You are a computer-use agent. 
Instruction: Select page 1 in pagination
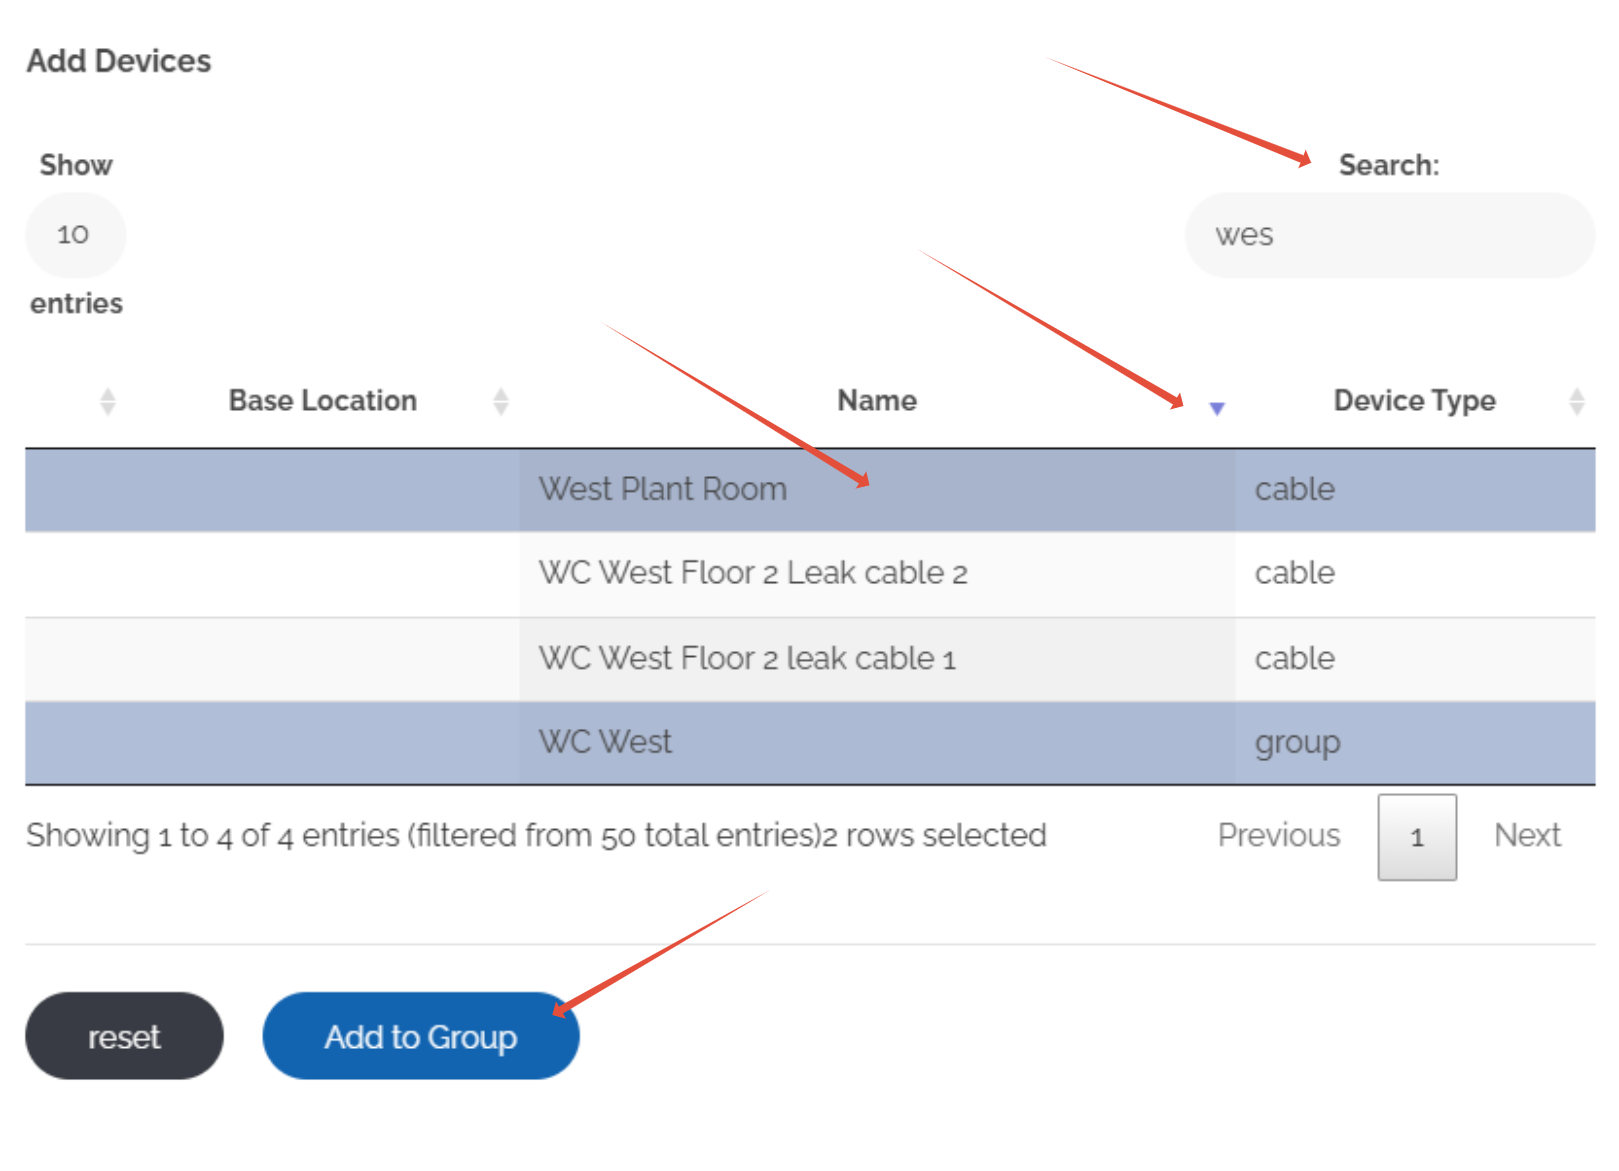coord(1416,837)
